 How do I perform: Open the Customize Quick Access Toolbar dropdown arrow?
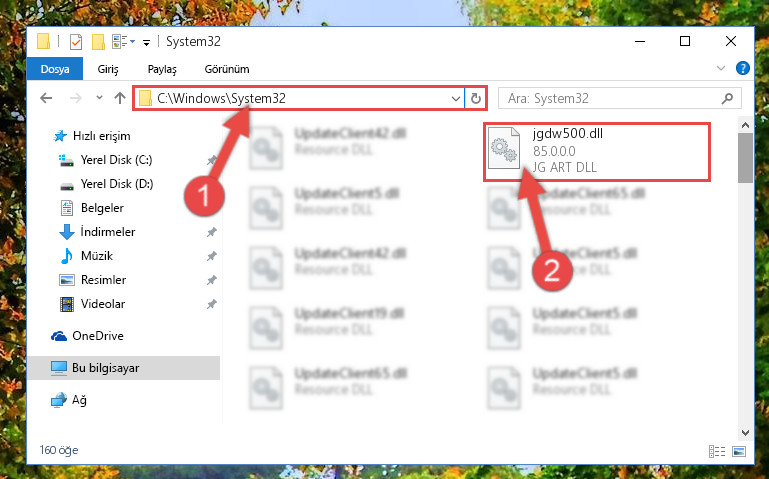146,43
